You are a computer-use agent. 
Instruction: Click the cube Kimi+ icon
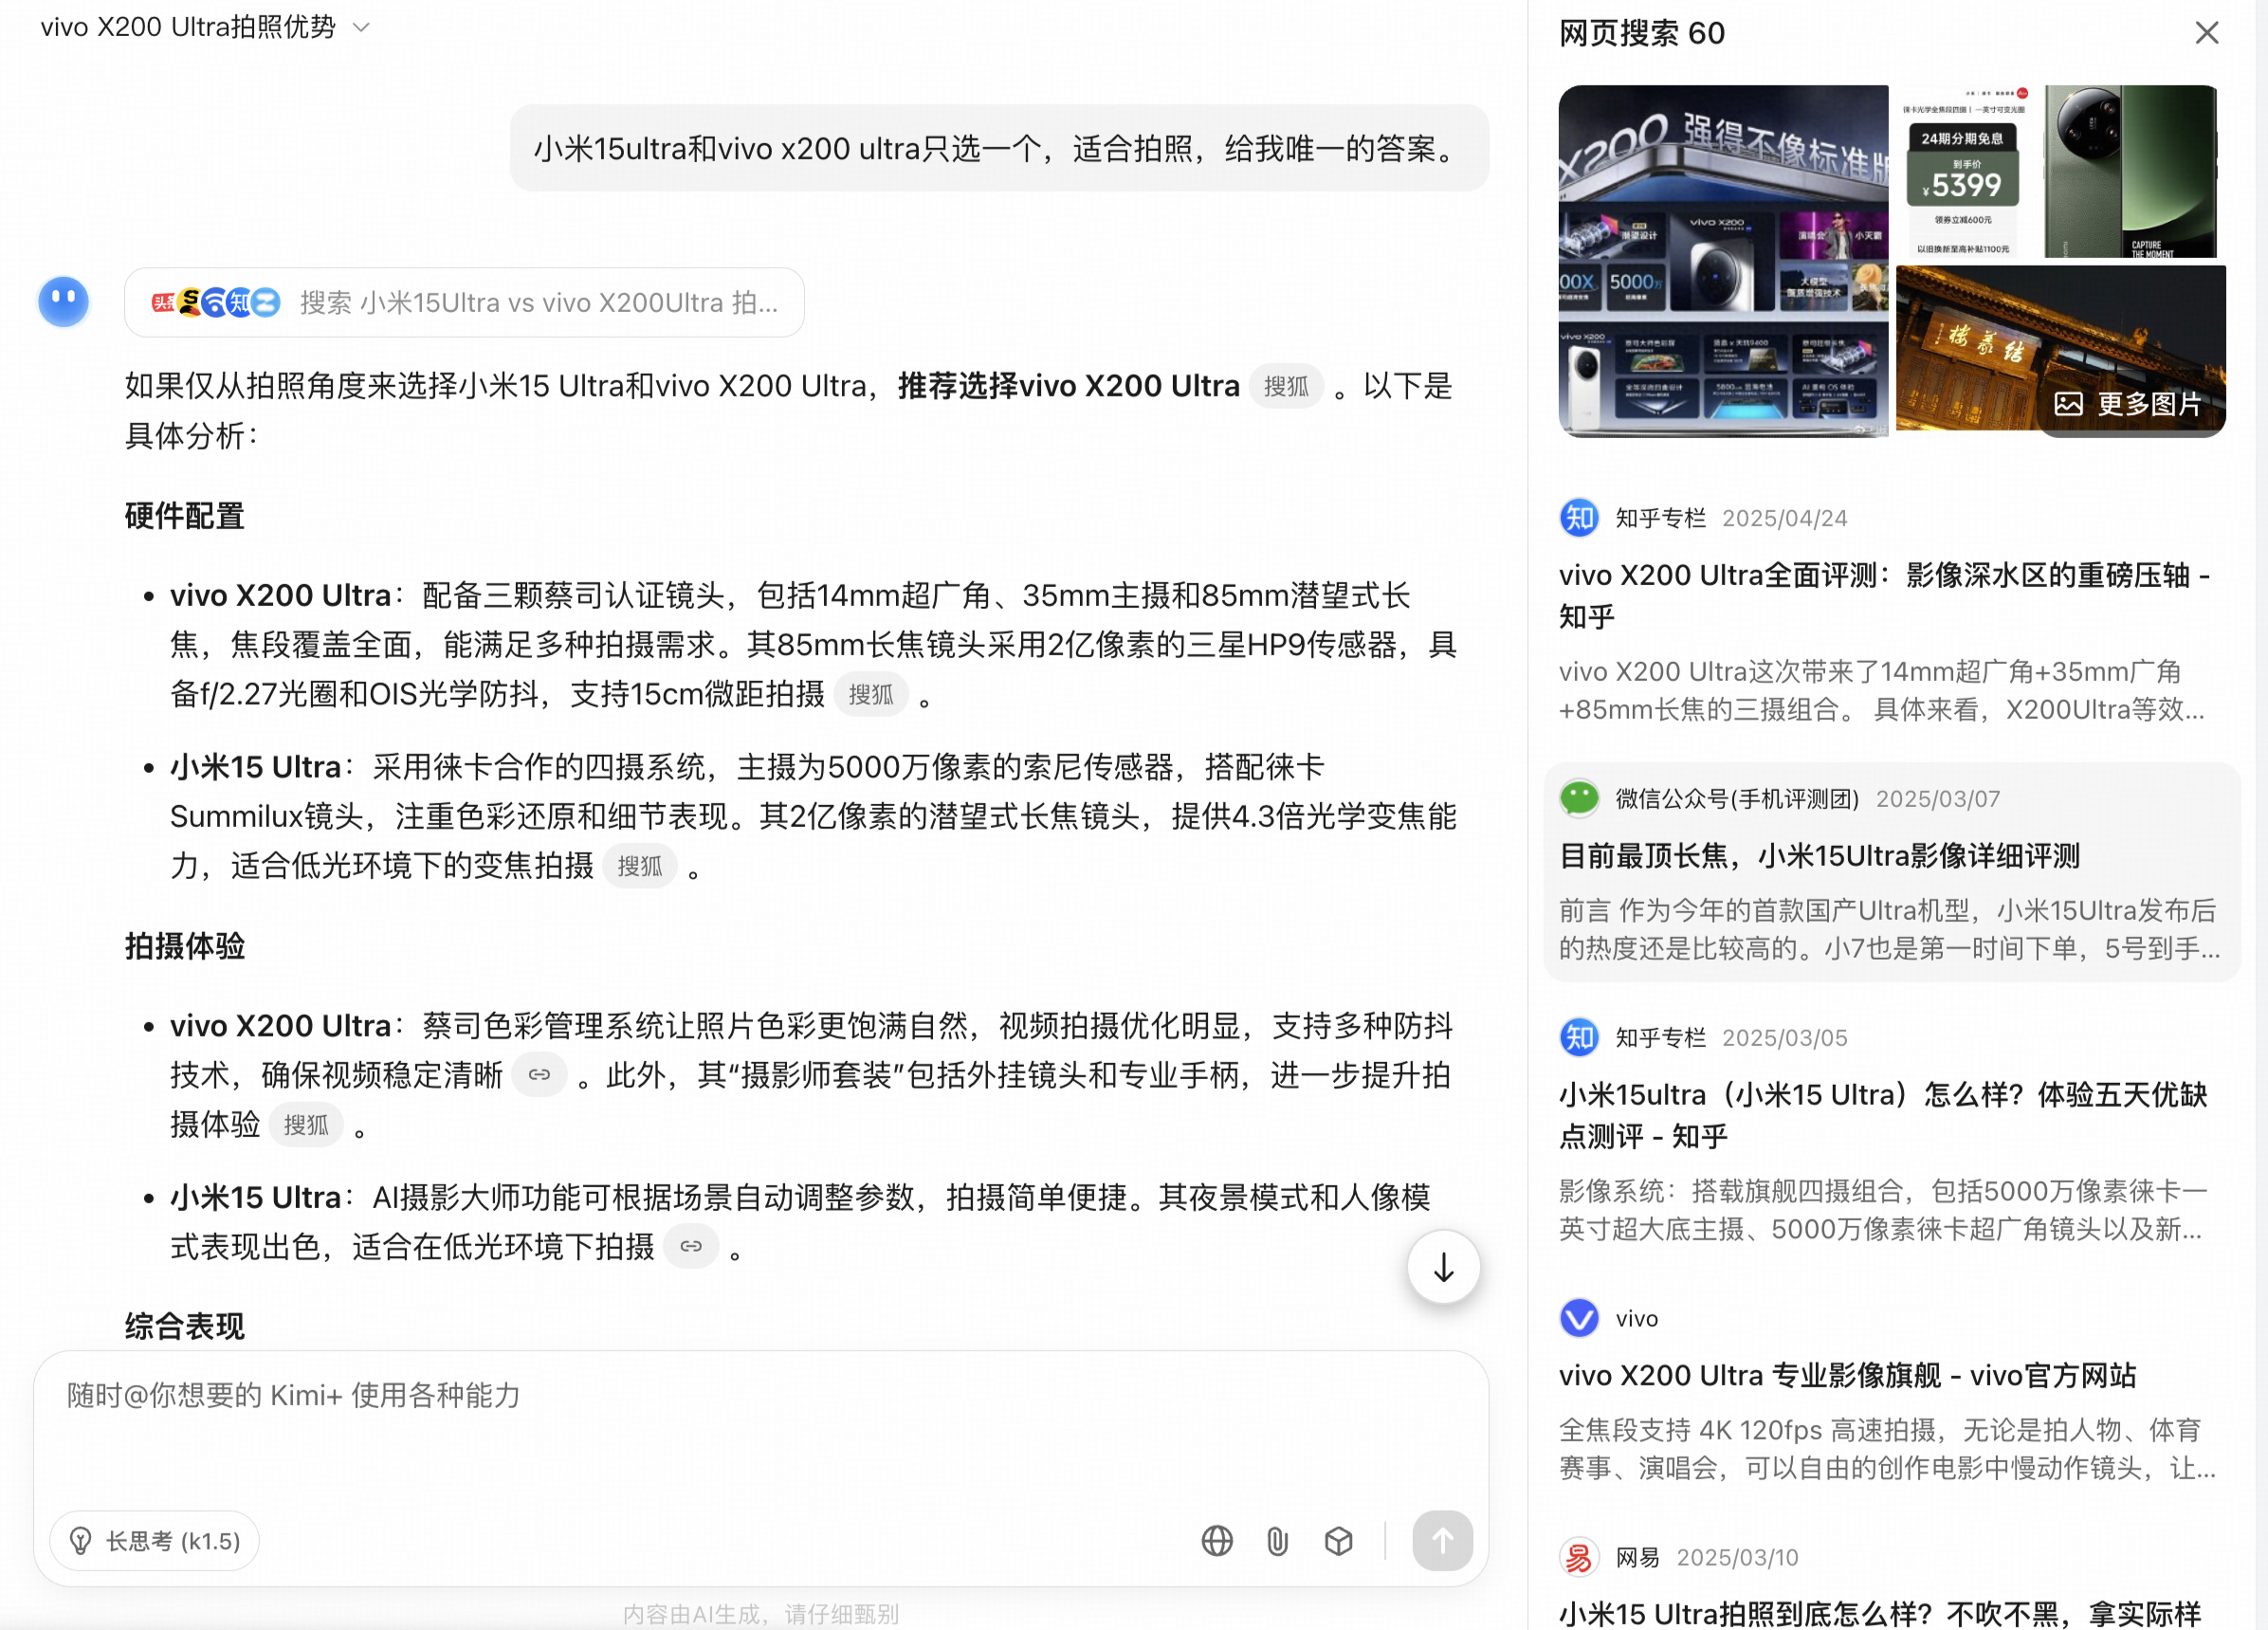coord(1338,1541)
